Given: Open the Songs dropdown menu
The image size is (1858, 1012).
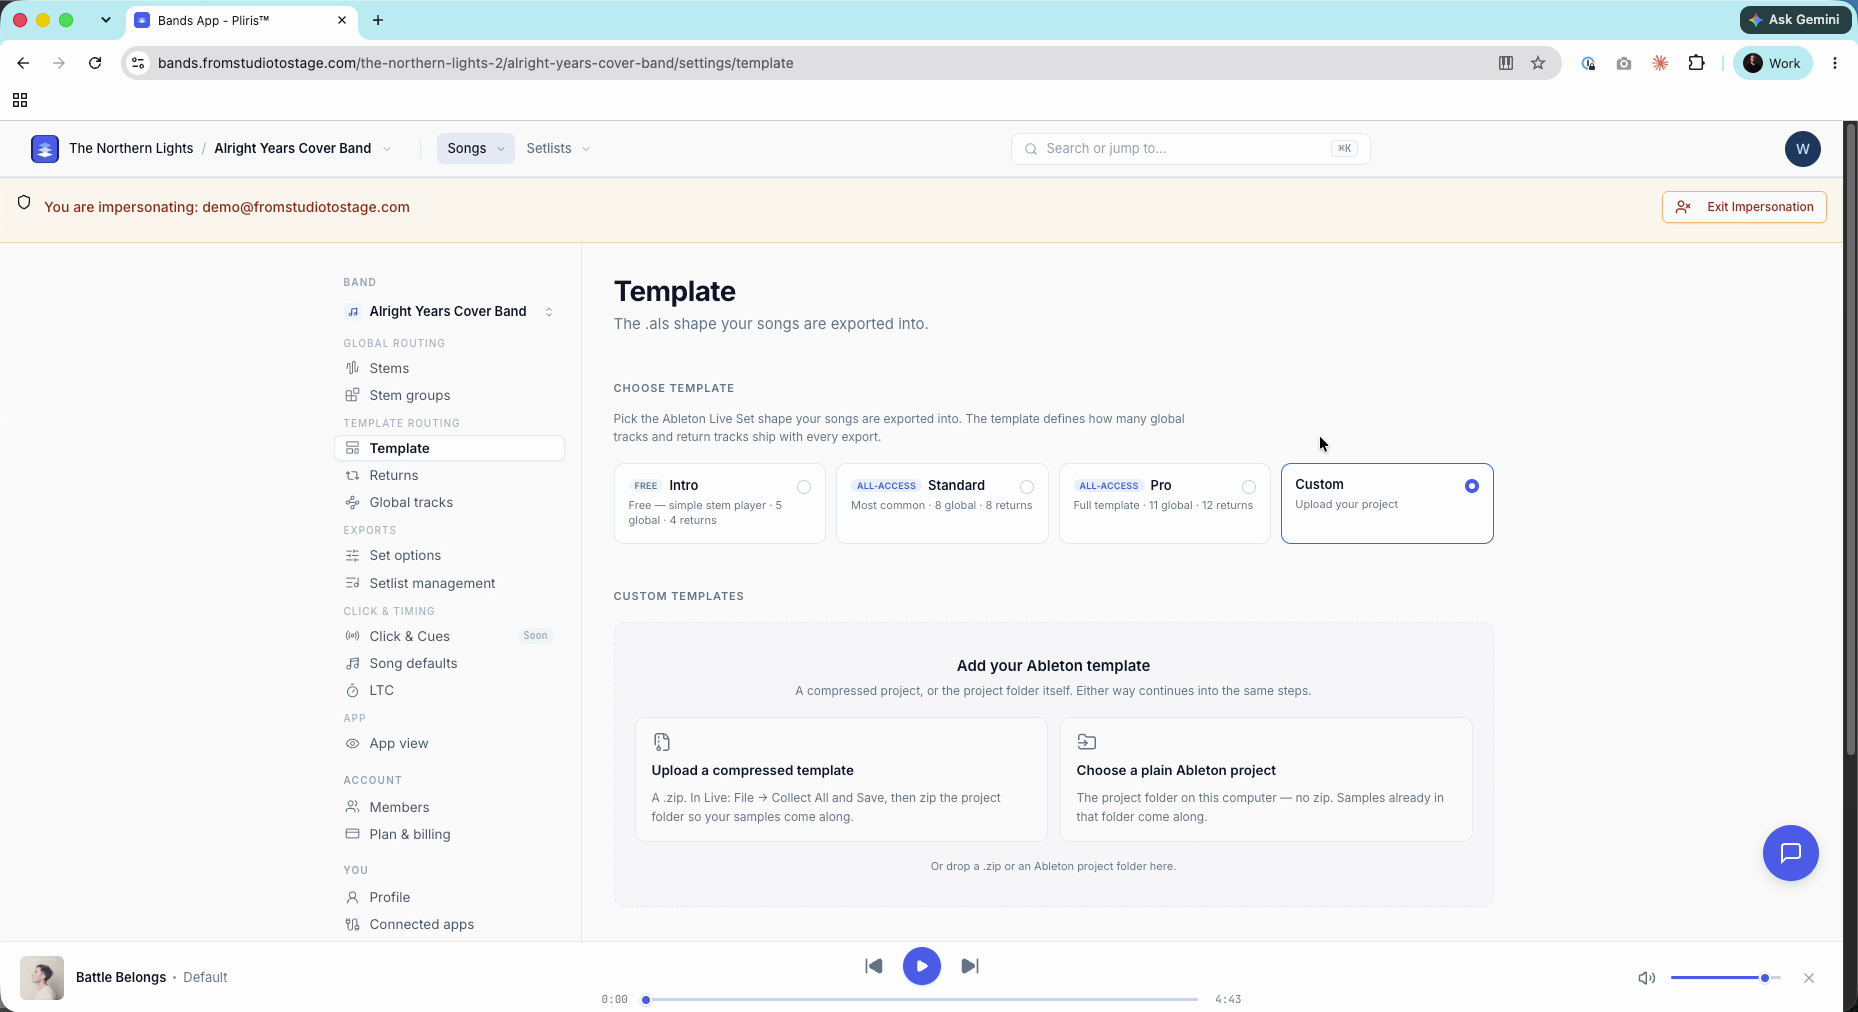Looking at the screenshot, I should 476,149.
